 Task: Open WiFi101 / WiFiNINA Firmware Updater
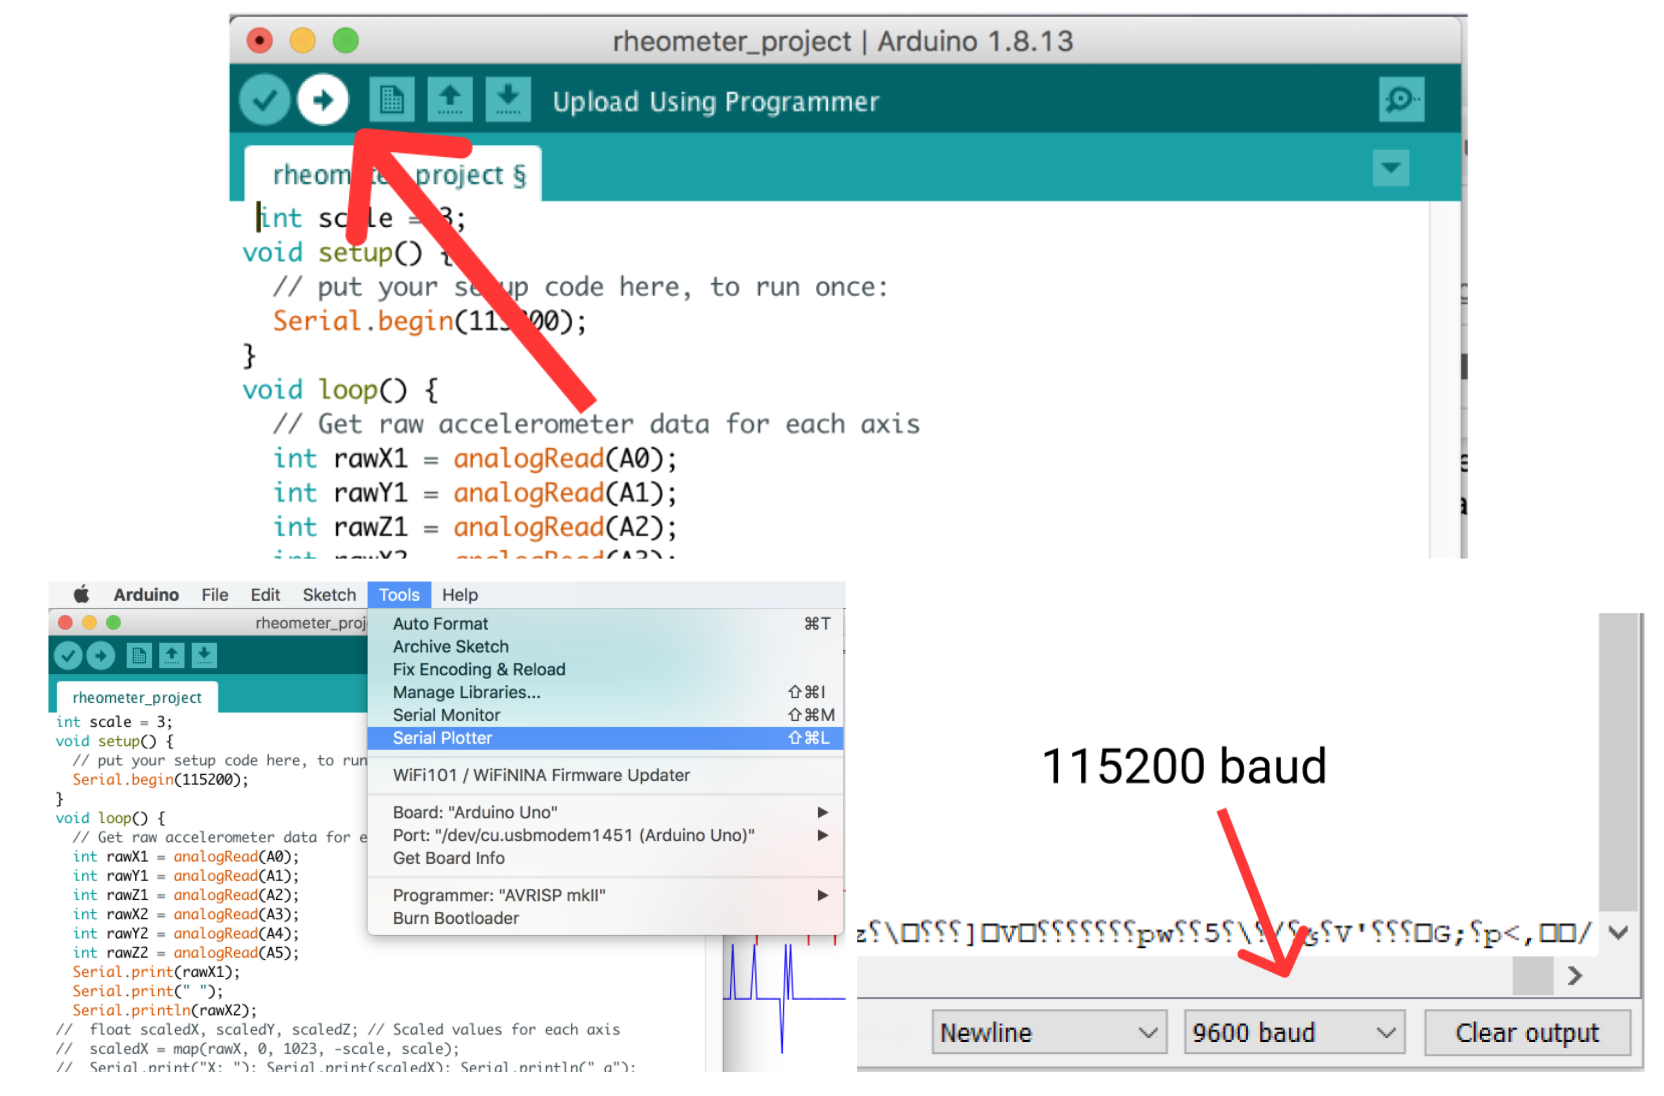point(606,775)
